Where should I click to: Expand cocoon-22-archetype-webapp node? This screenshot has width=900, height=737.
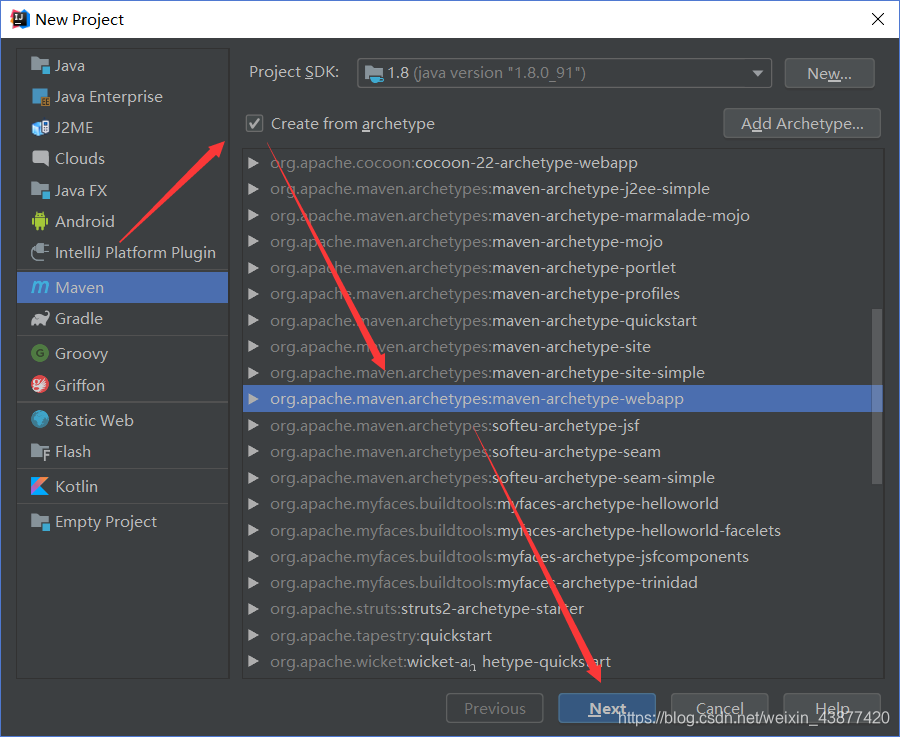[x=253, y=163]
